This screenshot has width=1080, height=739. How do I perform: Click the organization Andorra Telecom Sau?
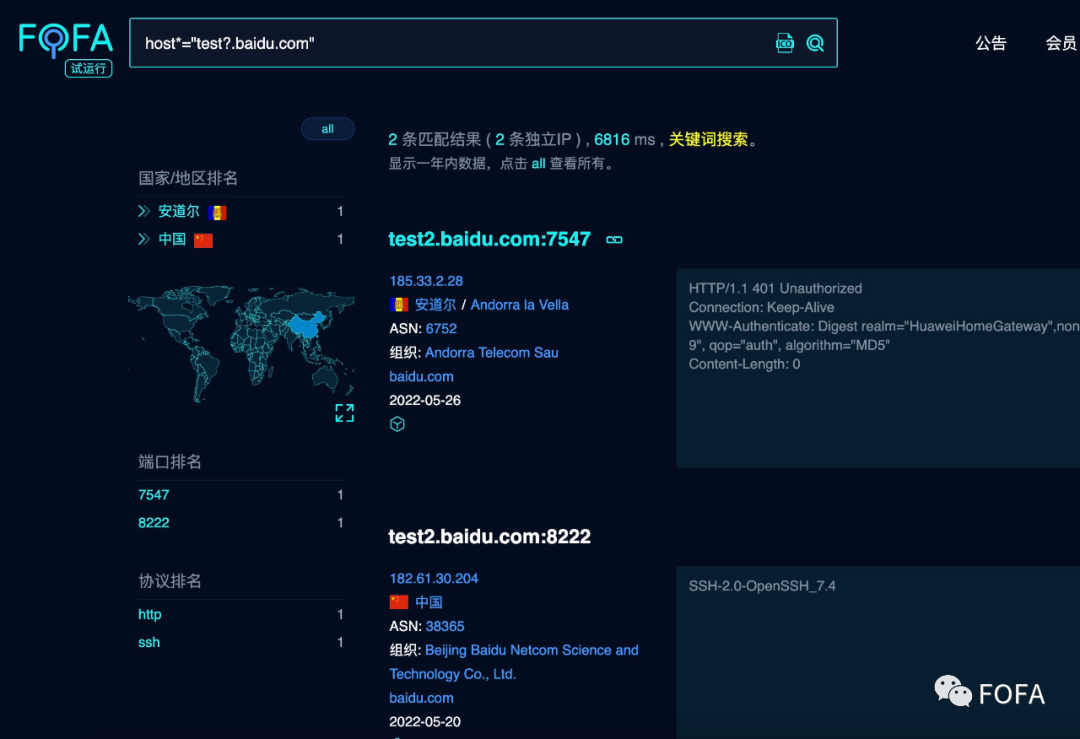[x=492, y=353]
